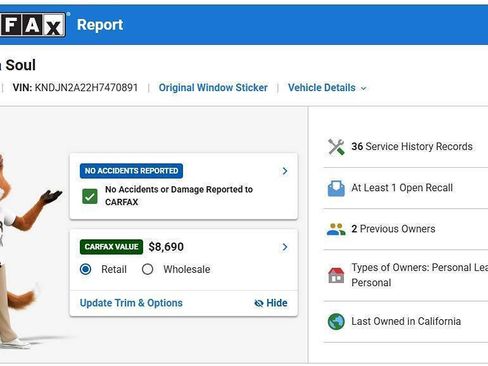Open the No Accidents Reported chevron
Image resolution: width=488 pixels, height=366 pixels.
(285, 171)
